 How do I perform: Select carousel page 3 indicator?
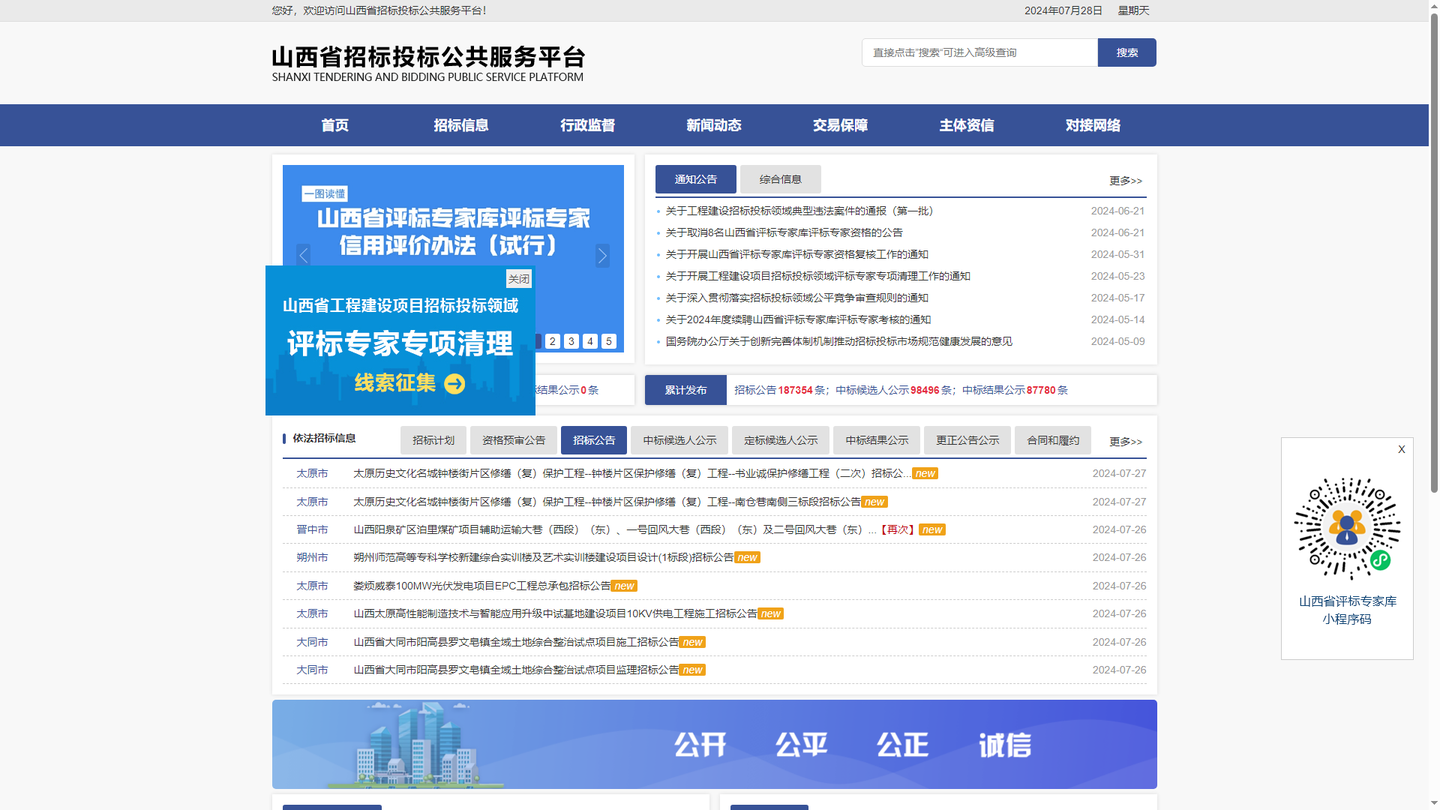[x=571, y=341]
